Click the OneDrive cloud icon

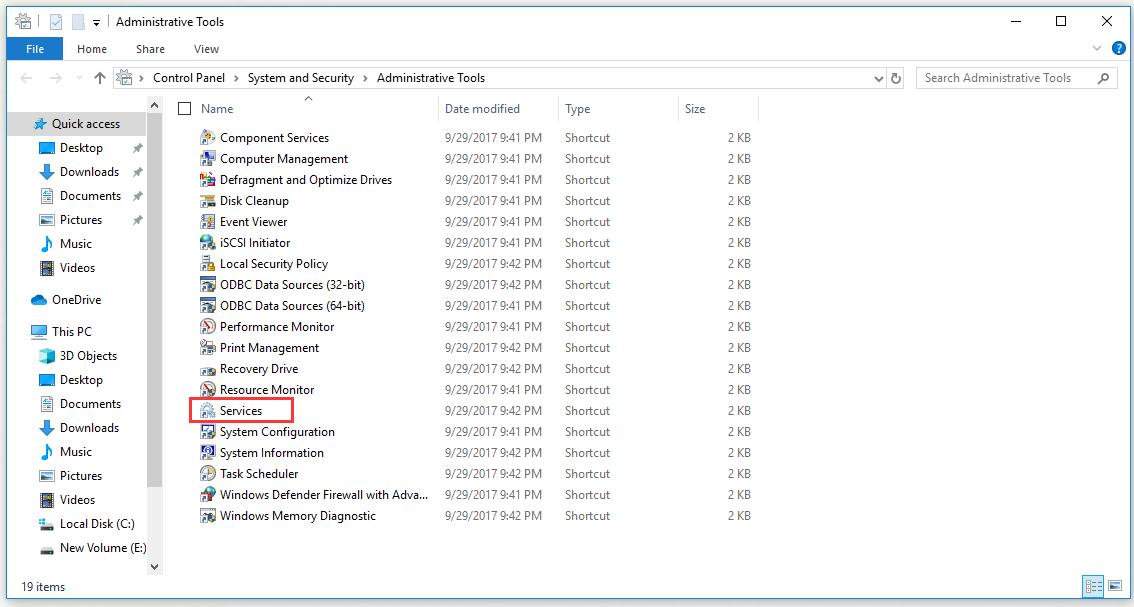(x=39, y=300)
